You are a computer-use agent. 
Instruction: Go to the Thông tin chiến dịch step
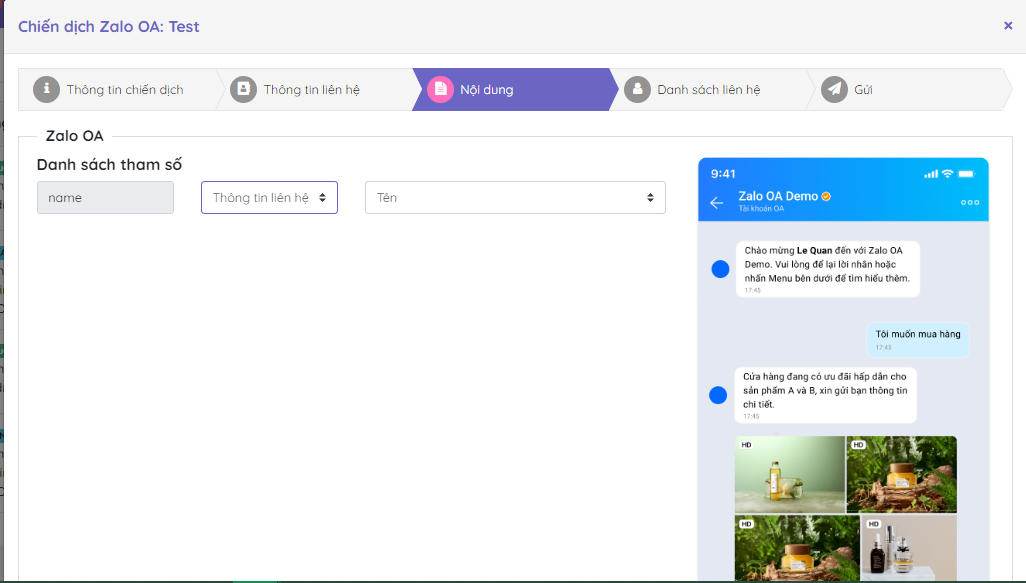(x=122, y=90)
